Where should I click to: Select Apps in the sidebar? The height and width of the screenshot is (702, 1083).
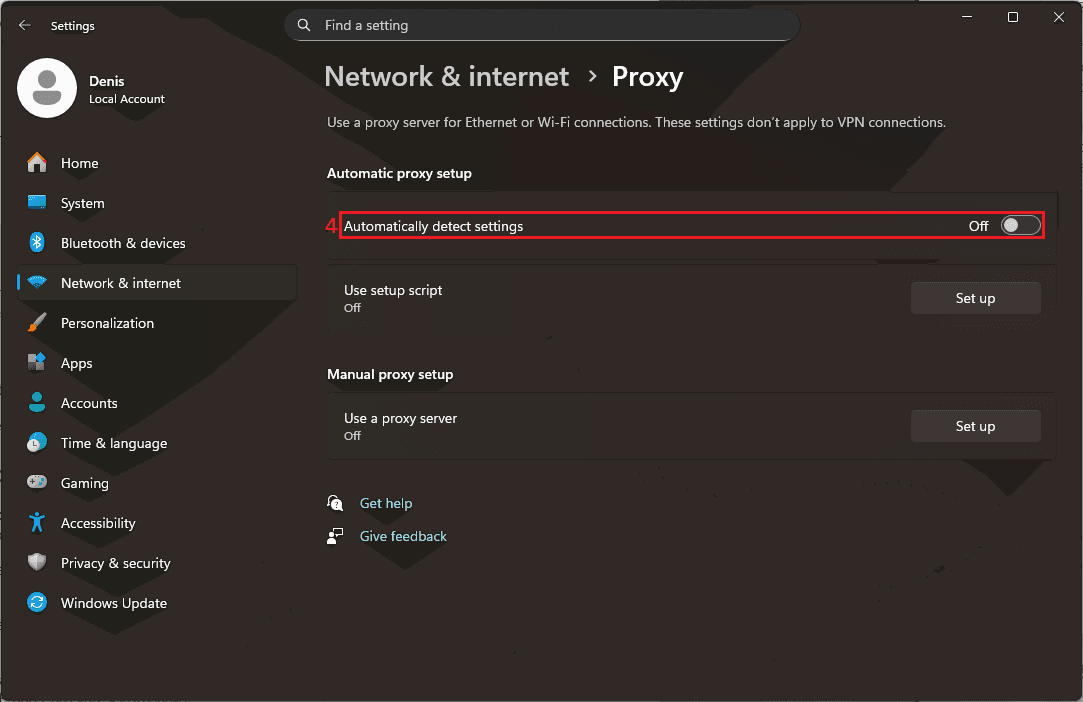(x=76, y=363)
